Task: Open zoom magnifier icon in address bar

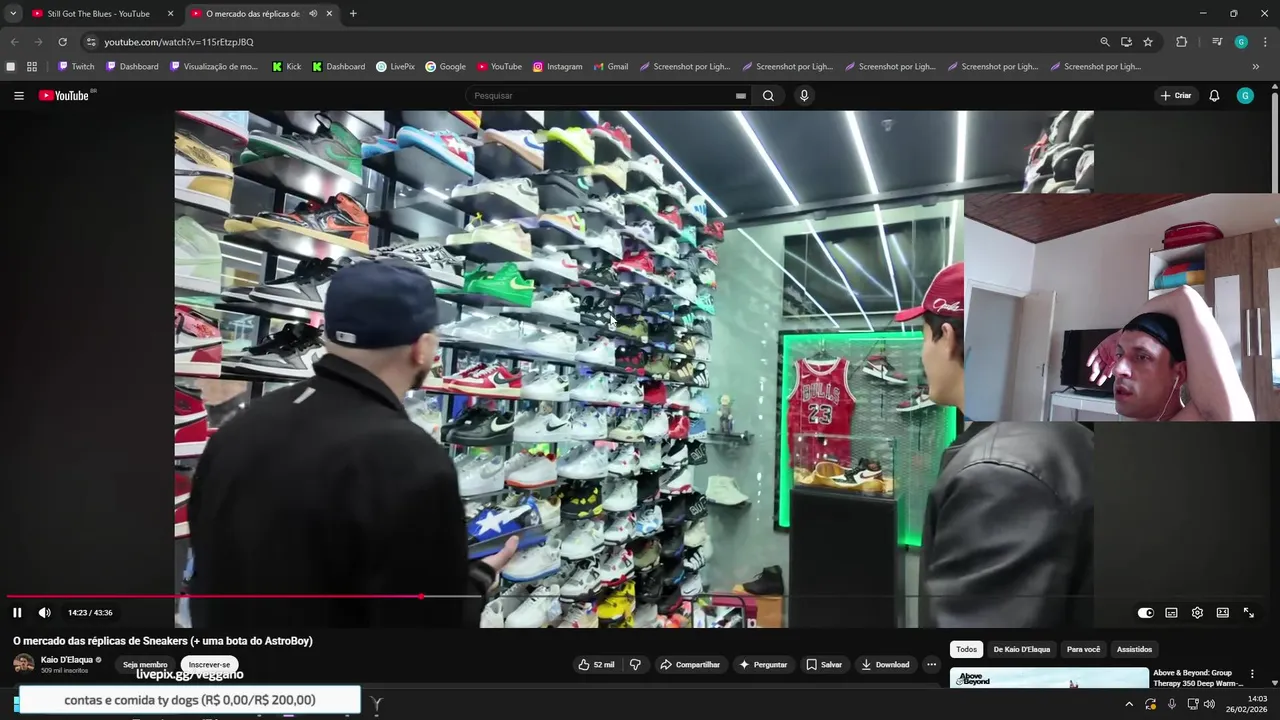Action: [1104, 42]
